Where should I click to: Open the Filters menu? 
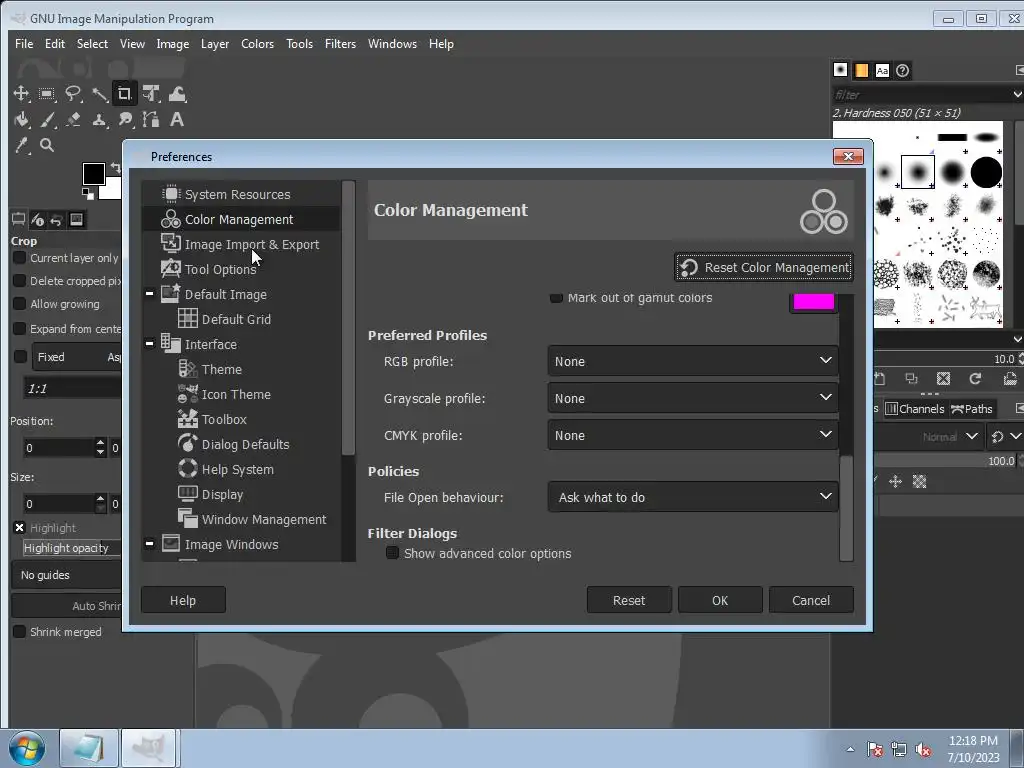(340, 44)
